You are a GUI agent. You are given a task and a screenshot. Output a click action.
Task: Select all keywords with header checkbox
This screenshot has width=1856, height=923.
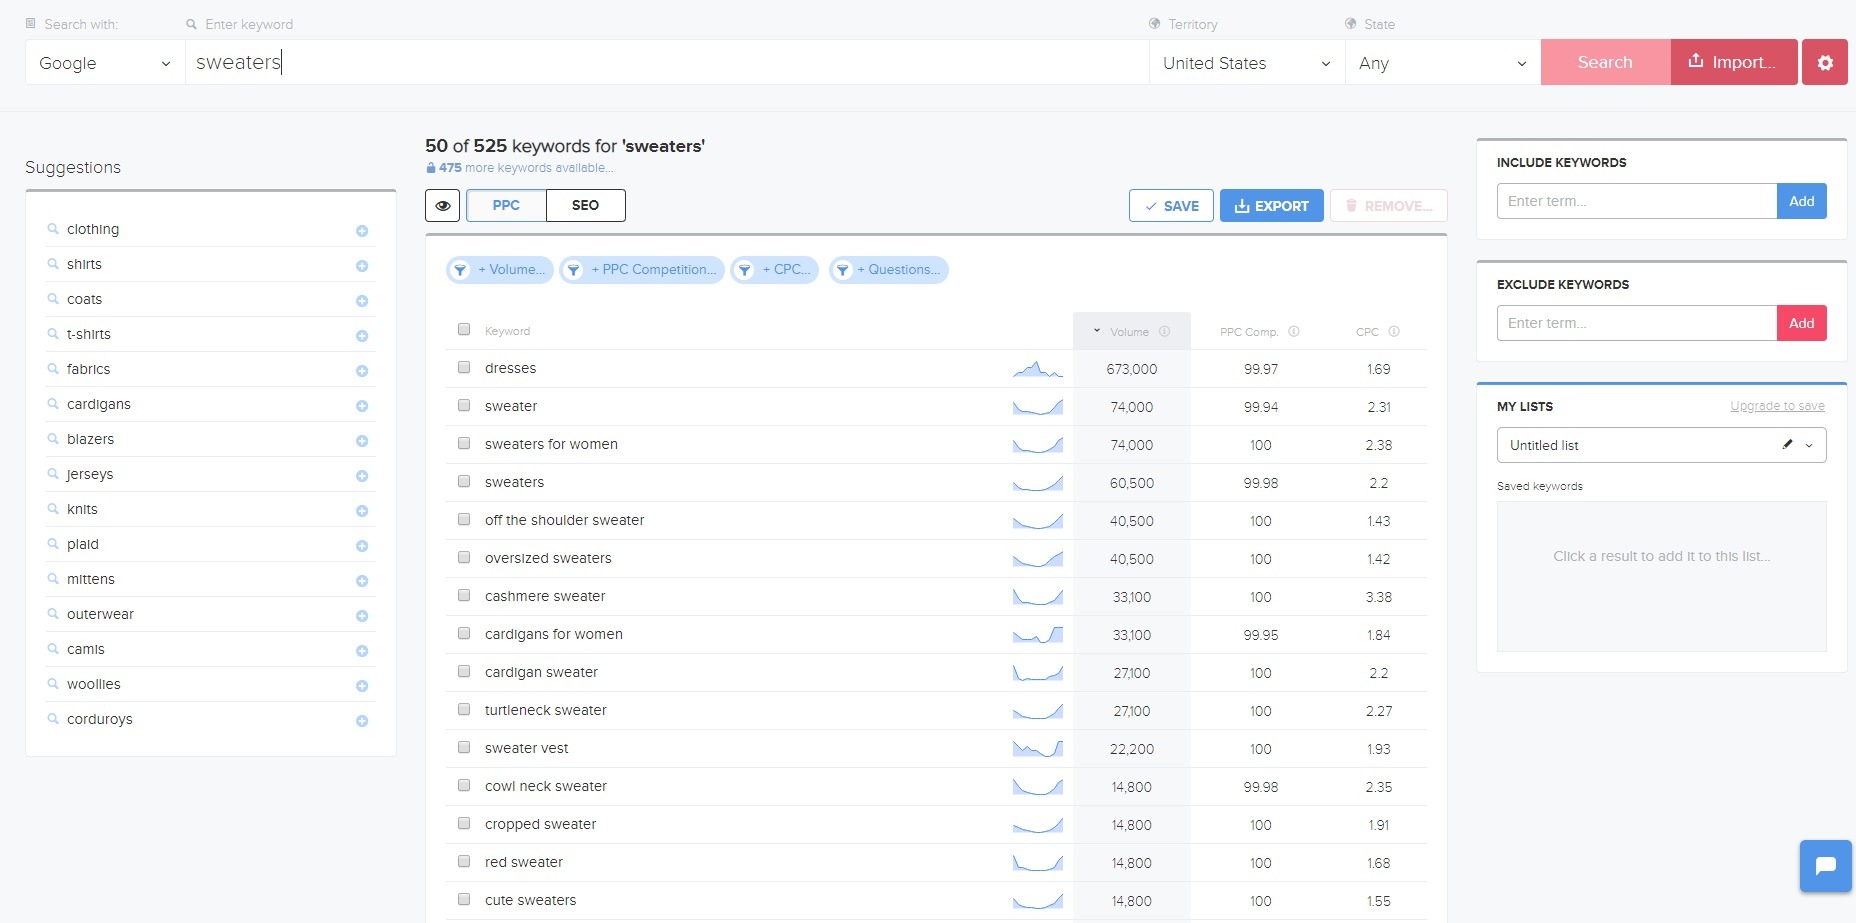pos(464,329)
